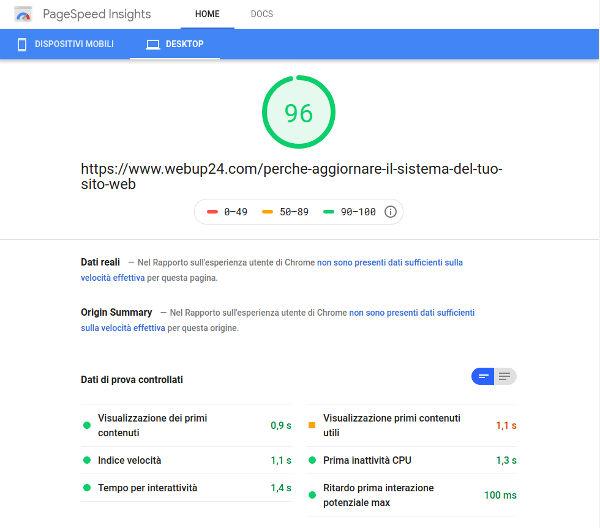Click 'Ritardo prima interazione potenziale max' metric

click(x=412, y=495)
